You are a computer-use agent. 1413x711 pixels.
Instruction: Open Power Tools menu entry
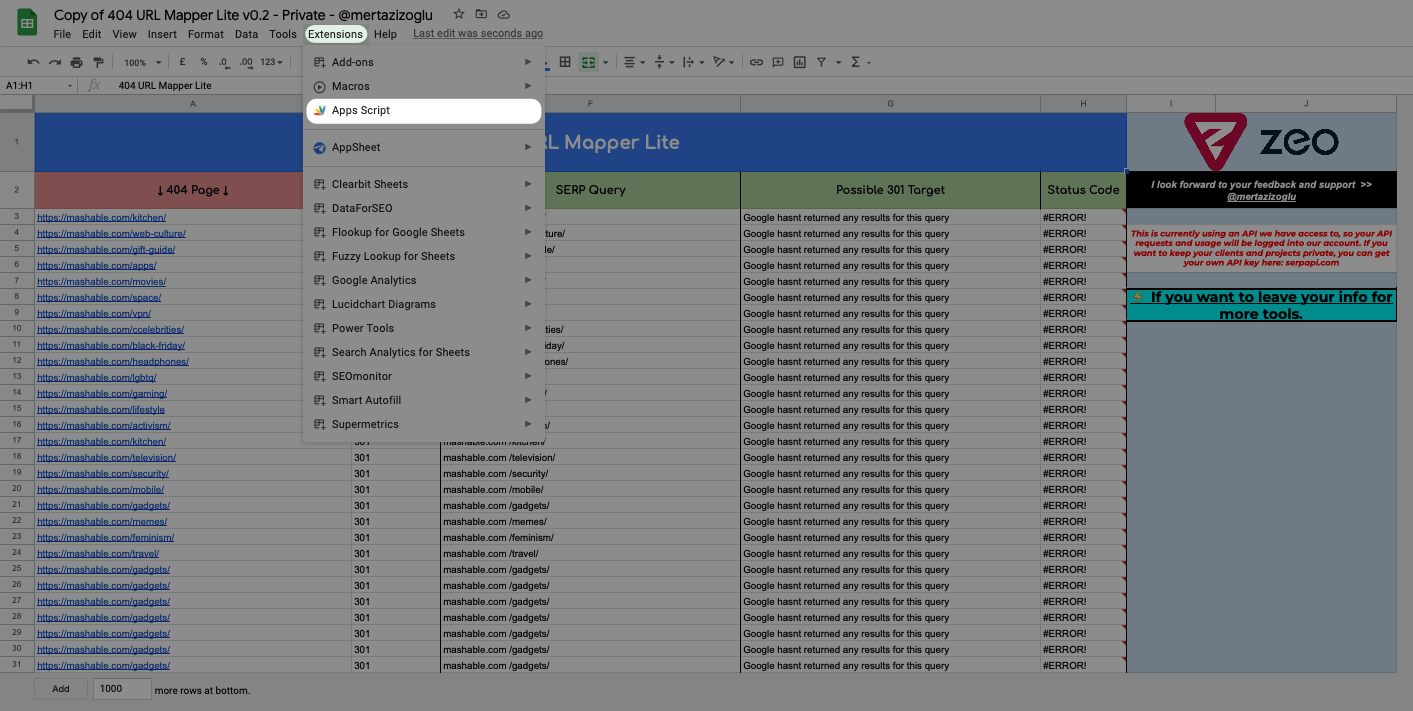[x=424, y=328]
